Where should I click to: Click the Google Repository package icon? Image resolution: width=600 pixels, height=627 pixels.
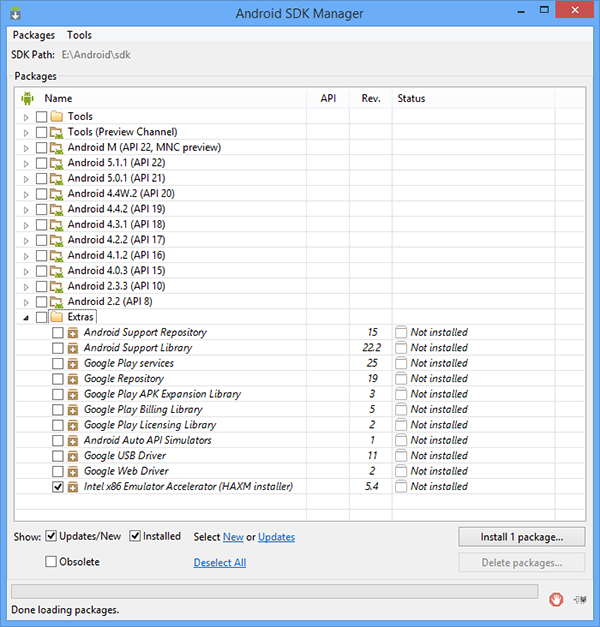[x=73, y=379]
